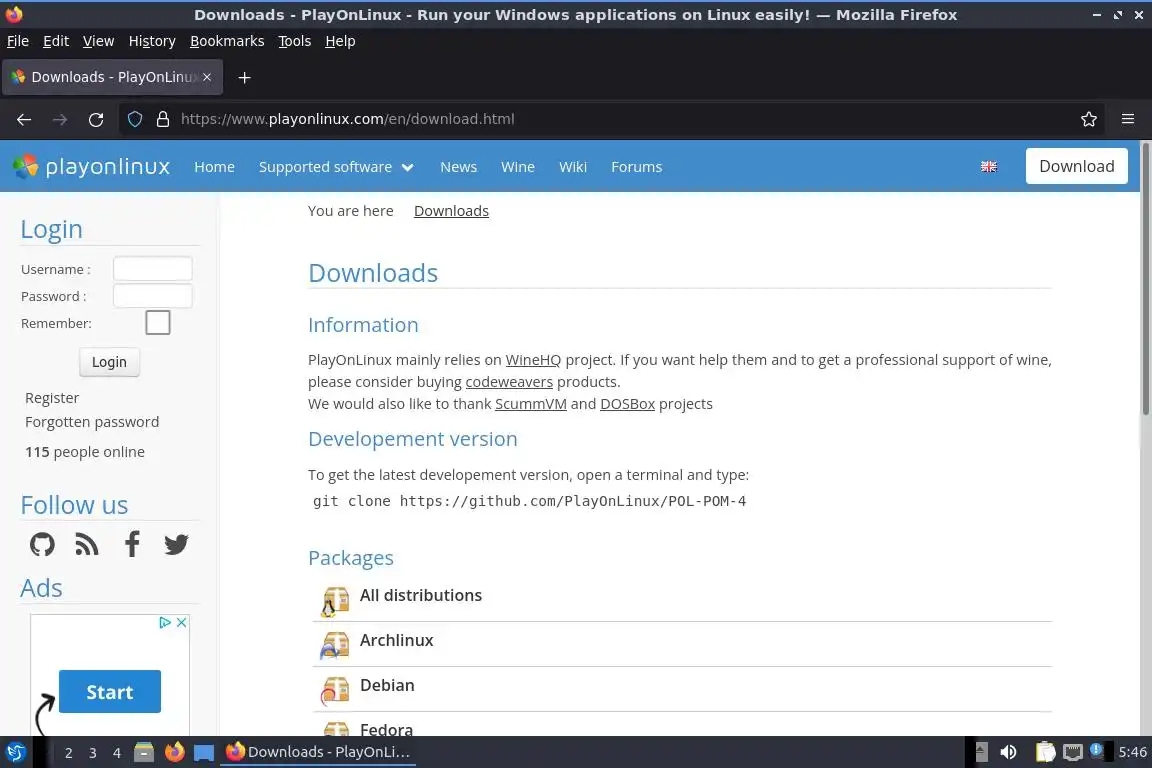Open PlayOnLinux GitHub icon under Follow us
The width and height of the screenshot is (1152, 768).
[42, 545]
